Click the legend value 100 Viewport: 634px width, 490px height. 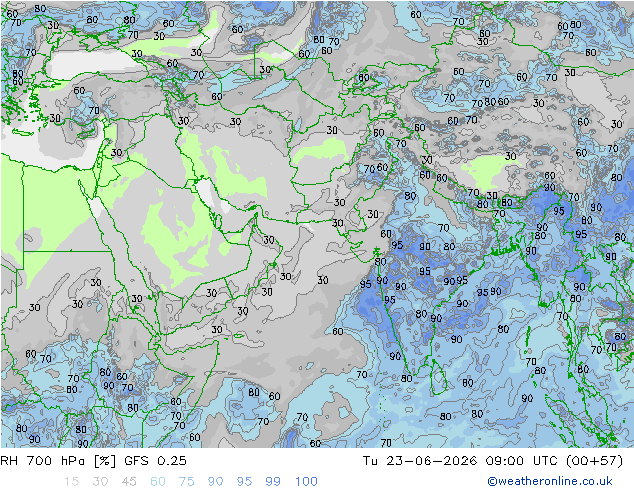point(306,481)
